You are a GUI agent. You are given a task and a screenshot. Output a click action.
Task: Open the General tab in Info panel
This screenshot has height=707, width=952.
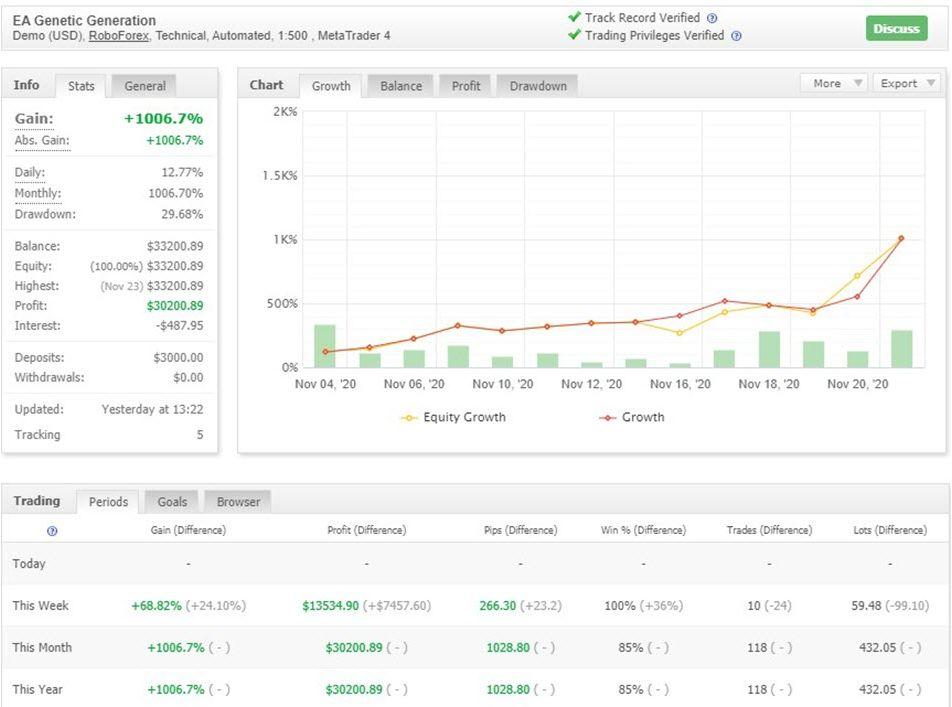click(x=145, y=86)
